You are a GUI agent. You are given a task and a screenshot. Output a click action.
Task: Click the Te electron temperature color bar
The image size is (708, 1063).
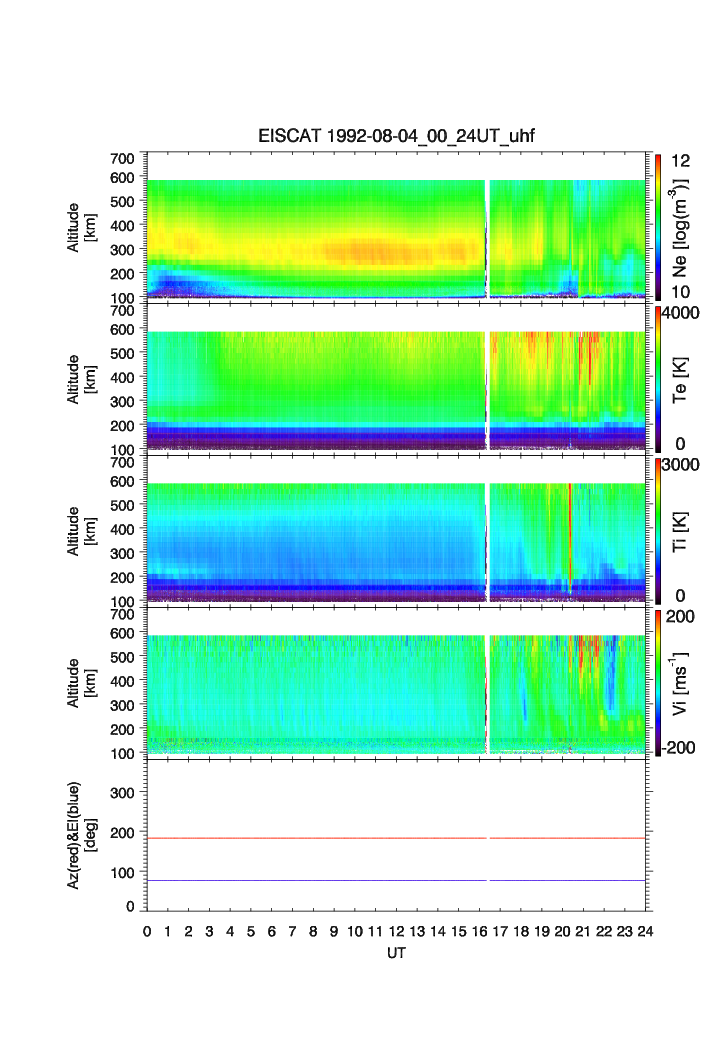coord(658,379)
